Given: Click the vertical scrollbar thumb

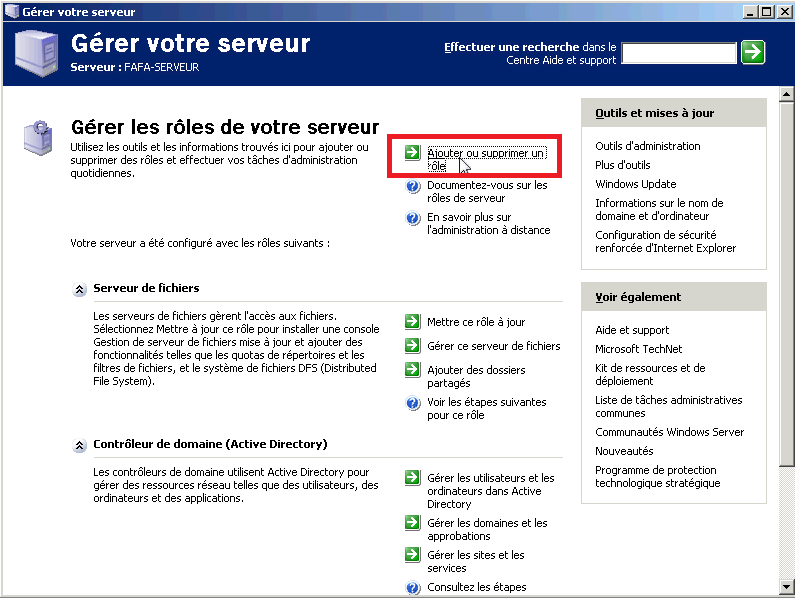Looking at the screenshot, I should coord(786,284).
